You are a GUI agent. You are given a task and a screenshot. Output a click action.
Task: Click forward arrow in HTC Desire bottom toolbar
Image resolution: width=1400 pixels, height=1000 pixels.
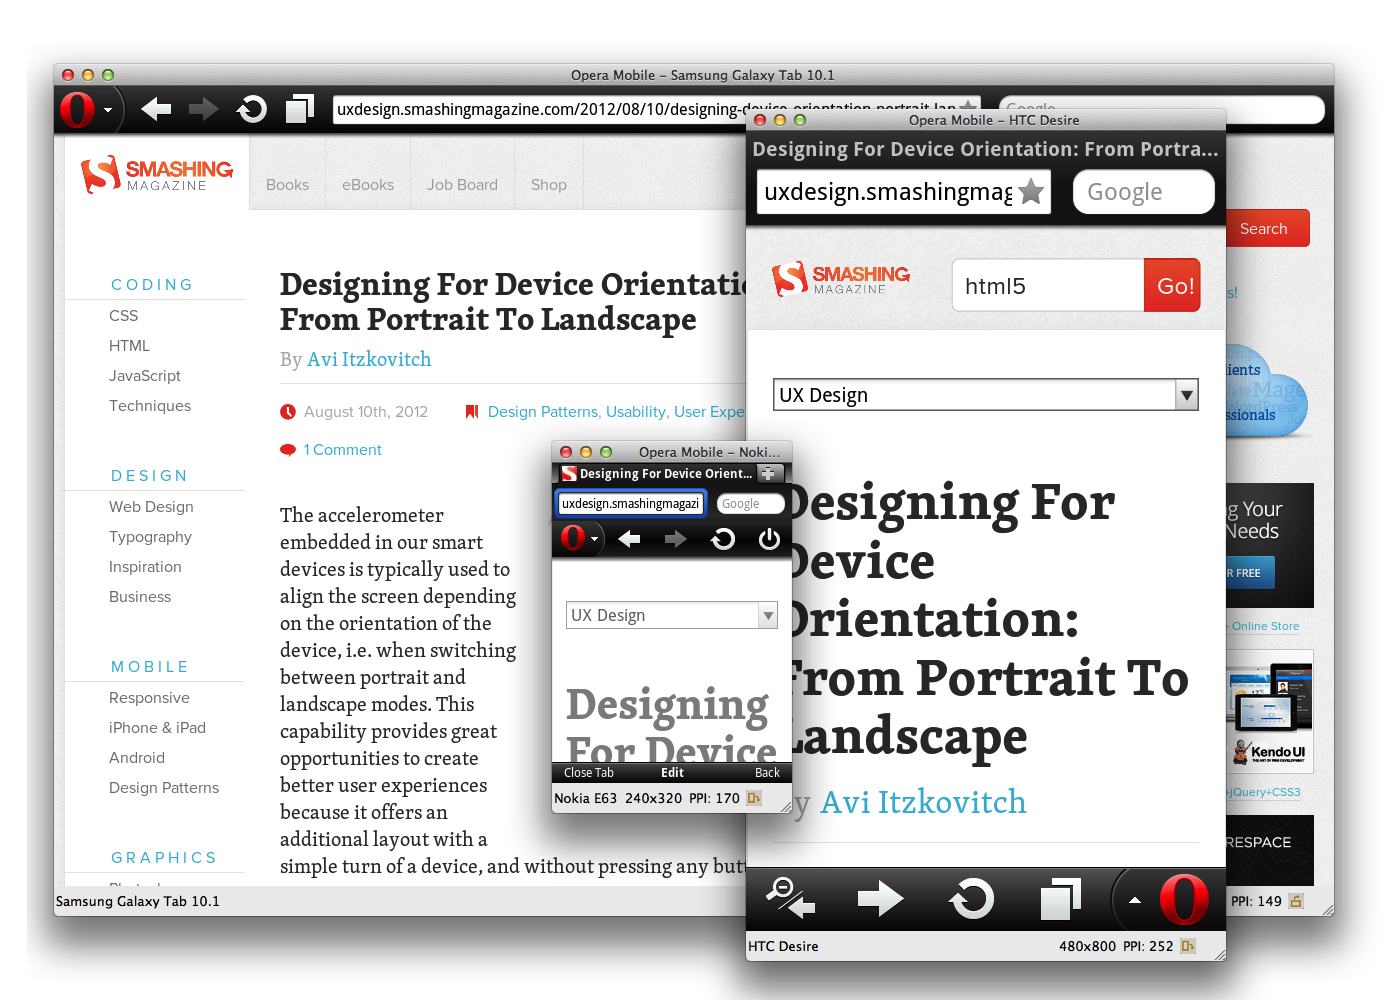(x=880, y=898)
